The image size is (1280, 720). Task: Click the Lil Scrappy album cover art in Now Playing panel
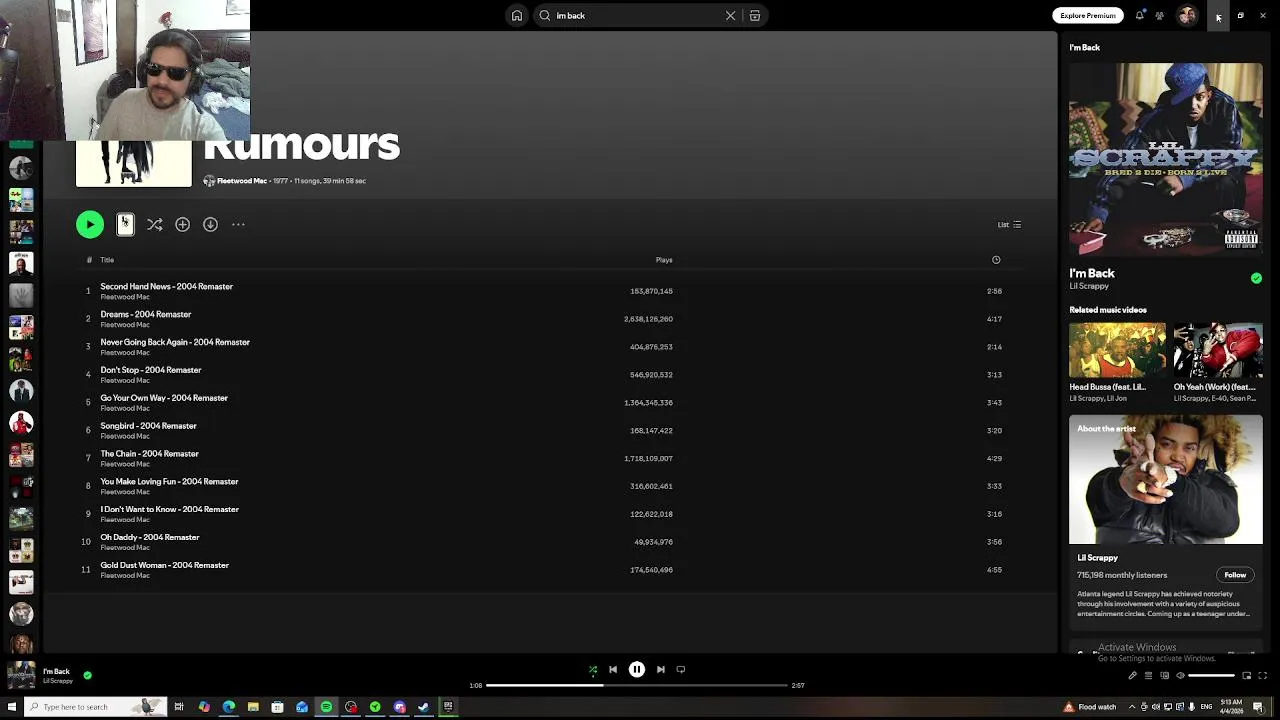point(1166,159)
